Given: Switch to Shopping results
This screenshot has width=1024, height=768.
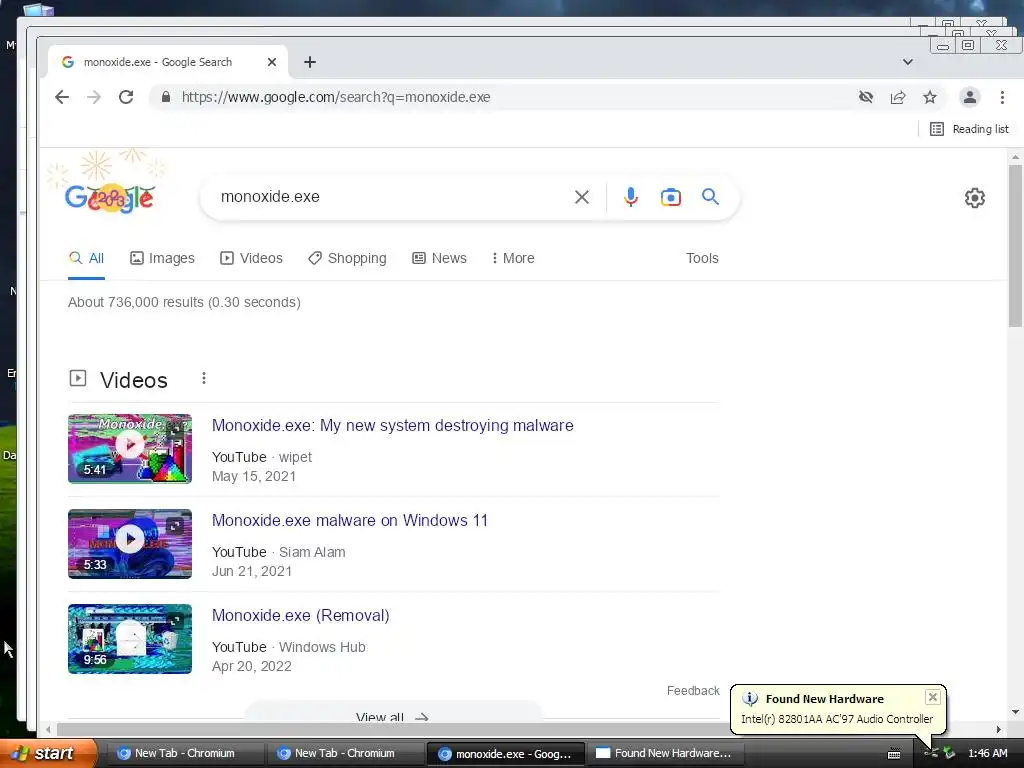Looking at the screenshot, I should tap(347, 258).
